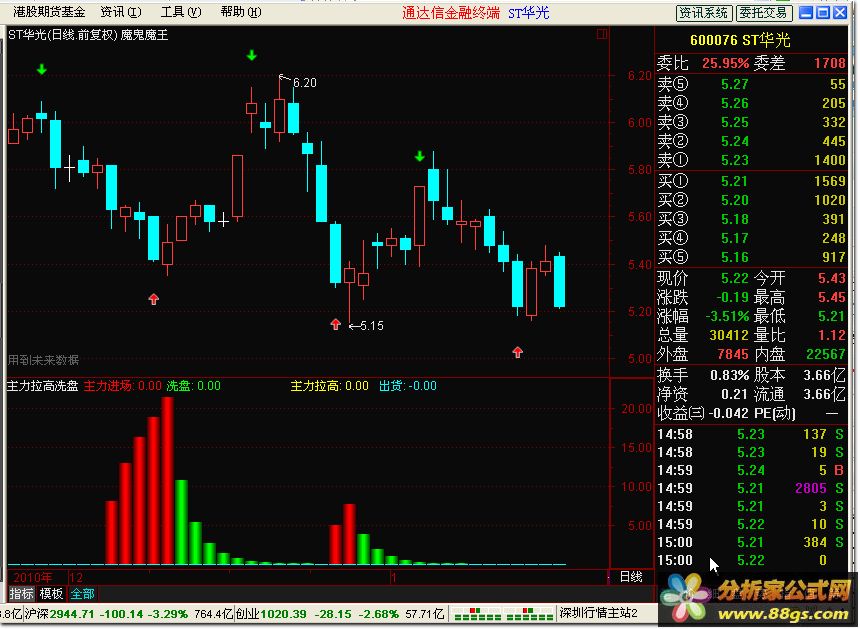Image resolution: width=860 pixels, height=629 pixels.
Task: Select the 卖② 5.24 order row
Action: click(751, 141)
